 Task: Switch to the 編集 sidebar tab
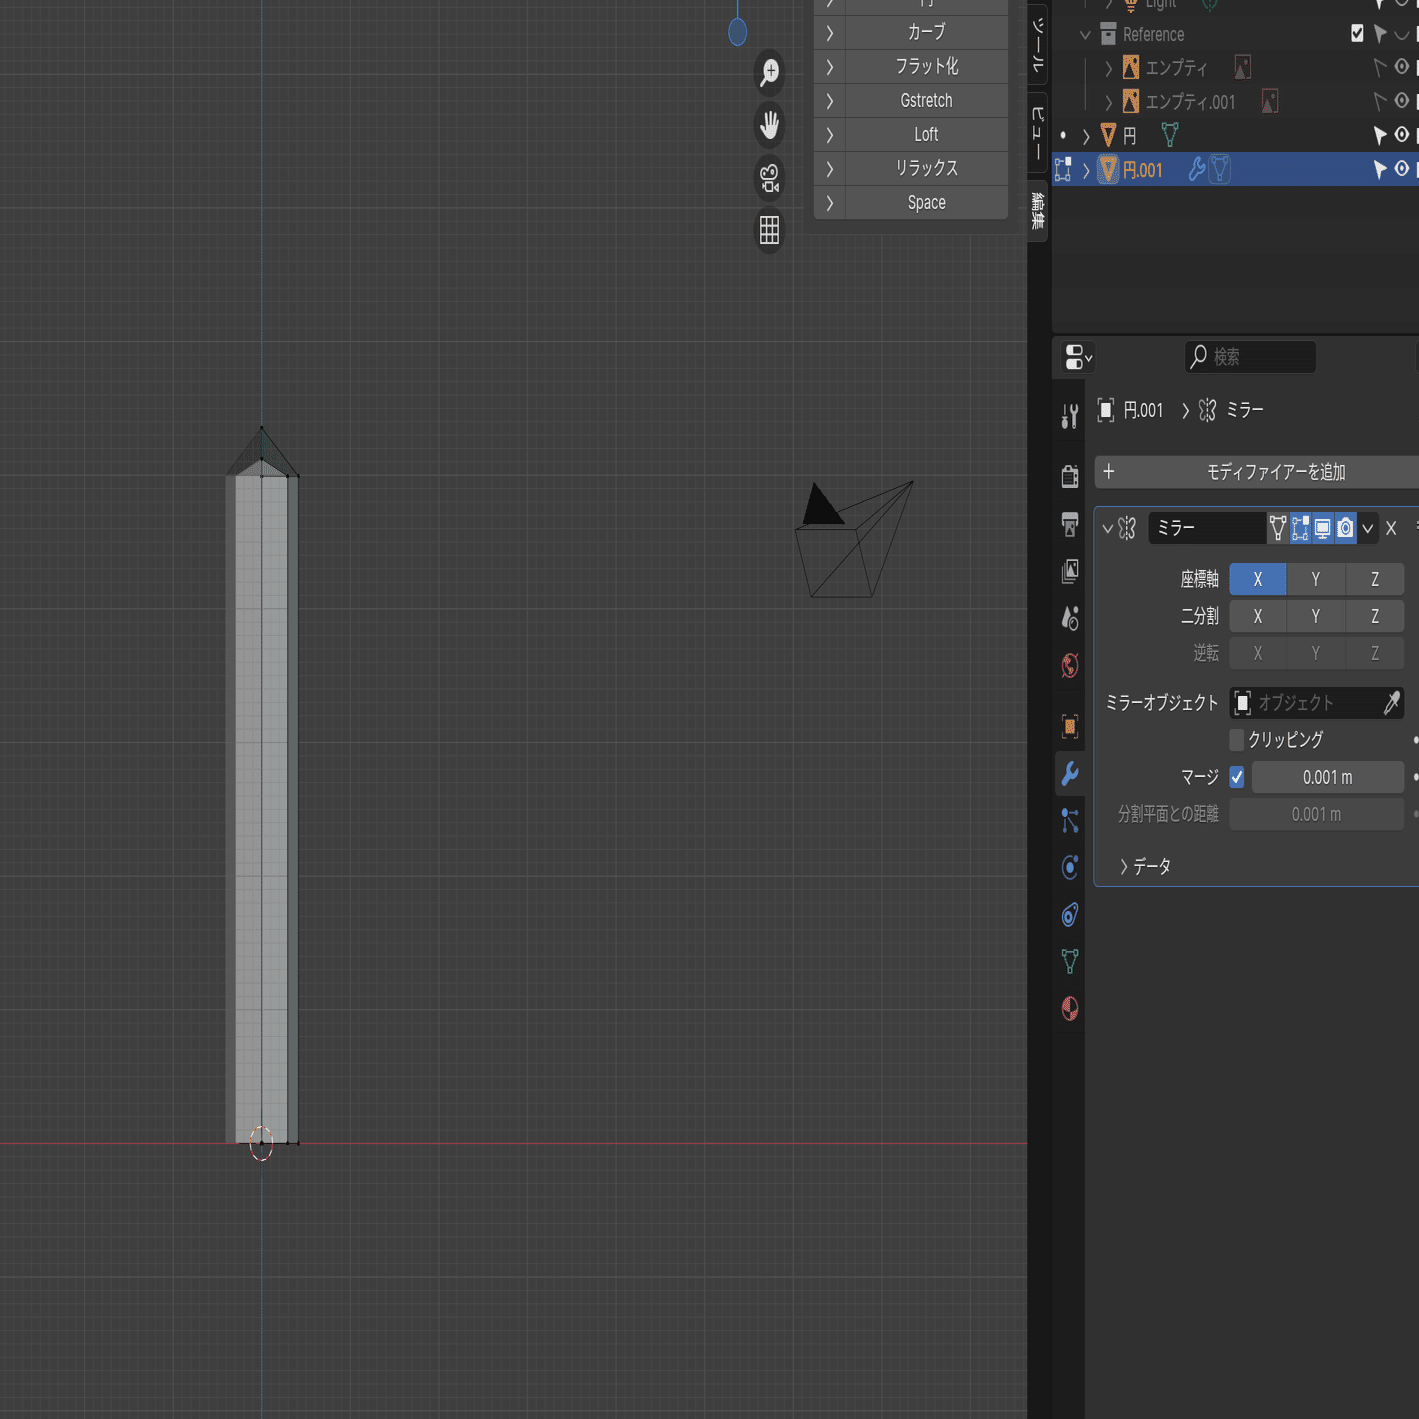pos(1038,211)
